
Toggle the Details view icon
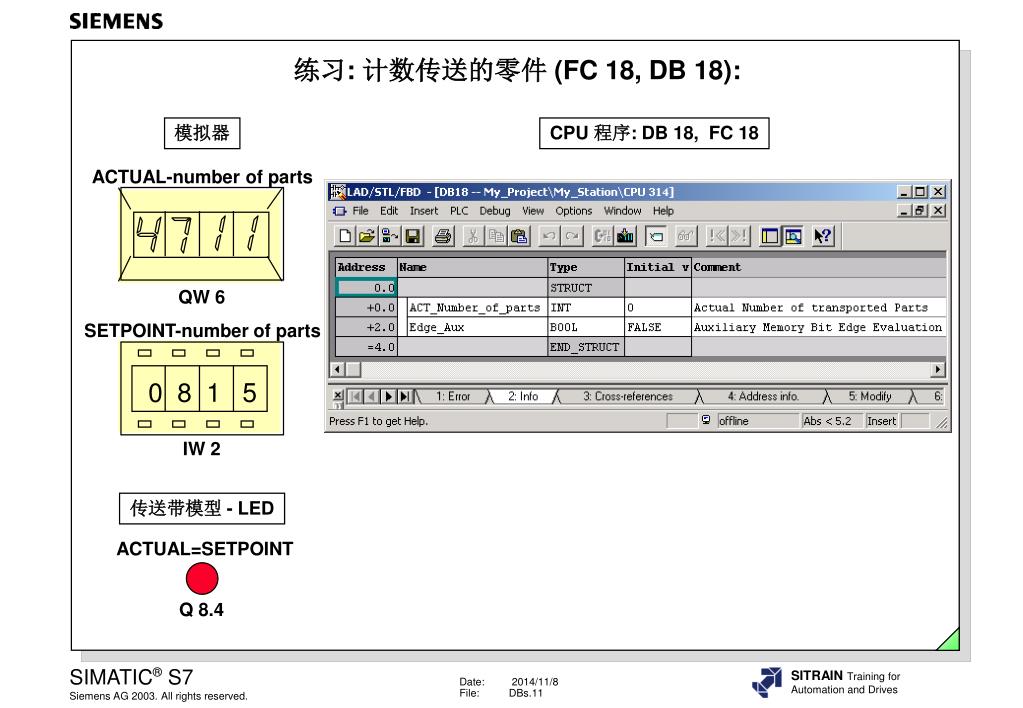click(x=793, y=236)
